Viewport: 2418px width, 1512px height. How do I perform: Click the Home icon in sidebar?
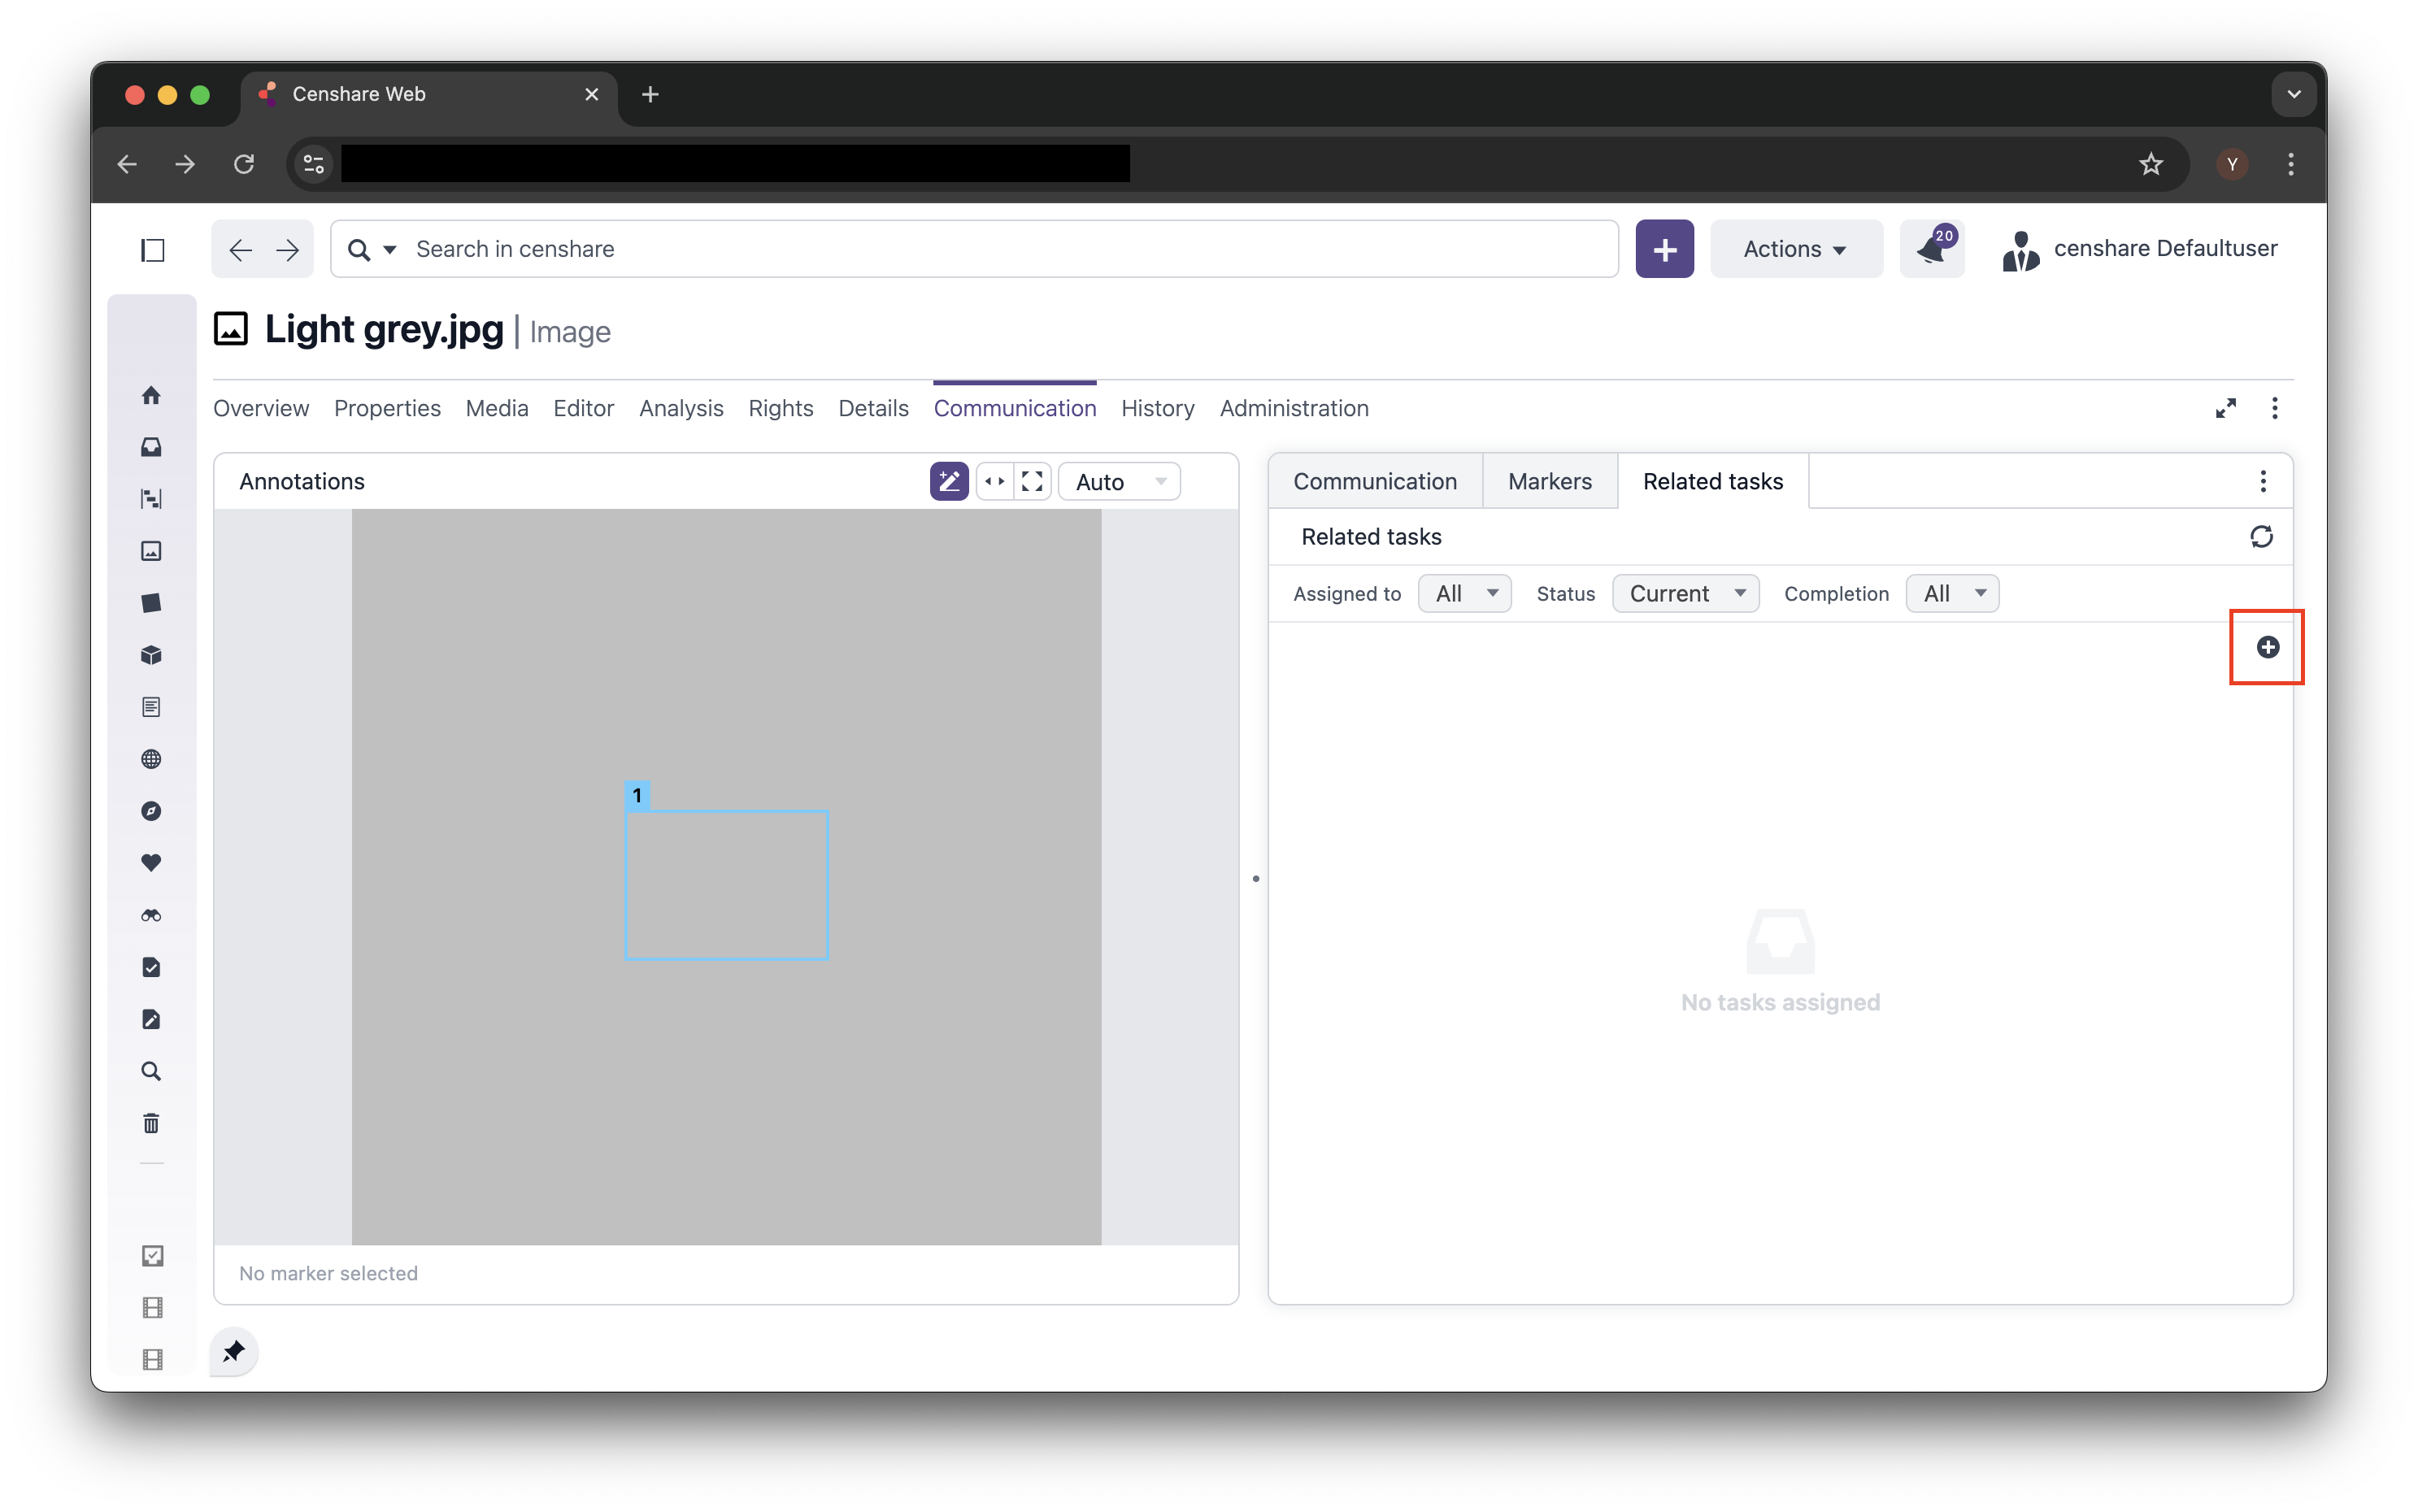[151, 395]
